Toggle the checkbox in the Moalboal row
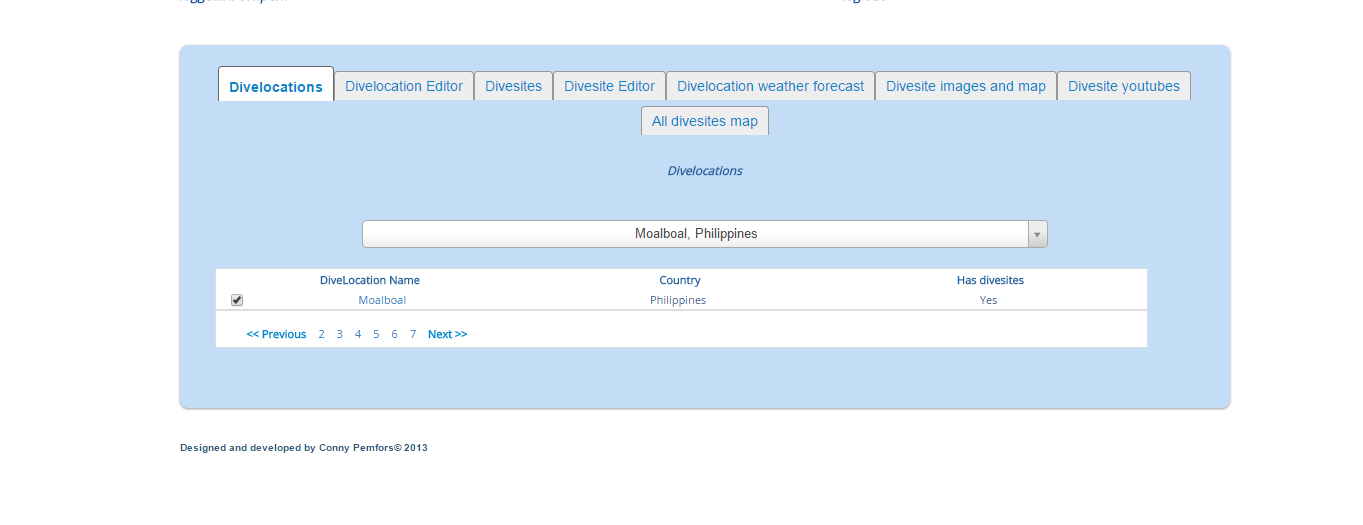Image resolution: width=1363 pixels, height=525 pixels. point(237,300)
